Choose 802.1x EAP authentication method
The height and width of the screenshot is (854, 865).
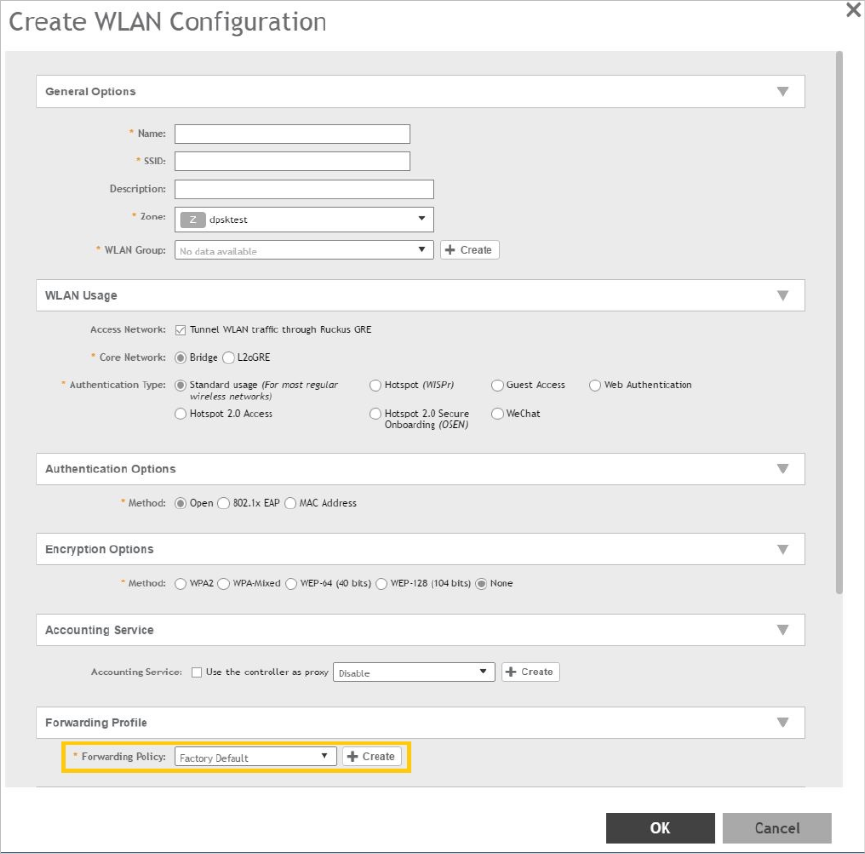point(224,503)
